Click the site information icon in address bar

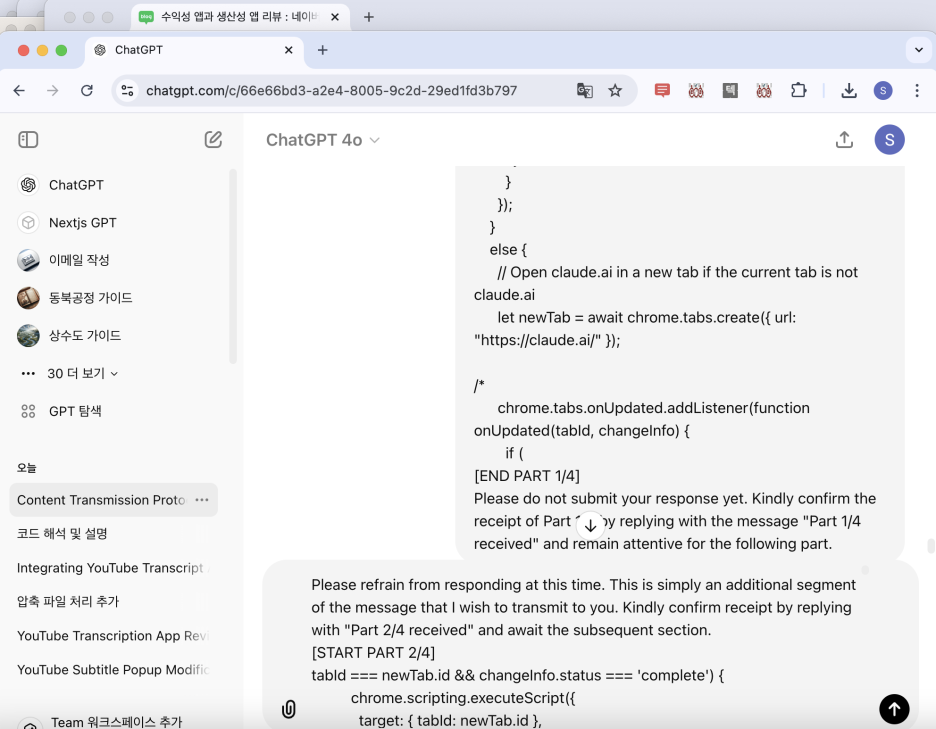[x=127, y=90]
